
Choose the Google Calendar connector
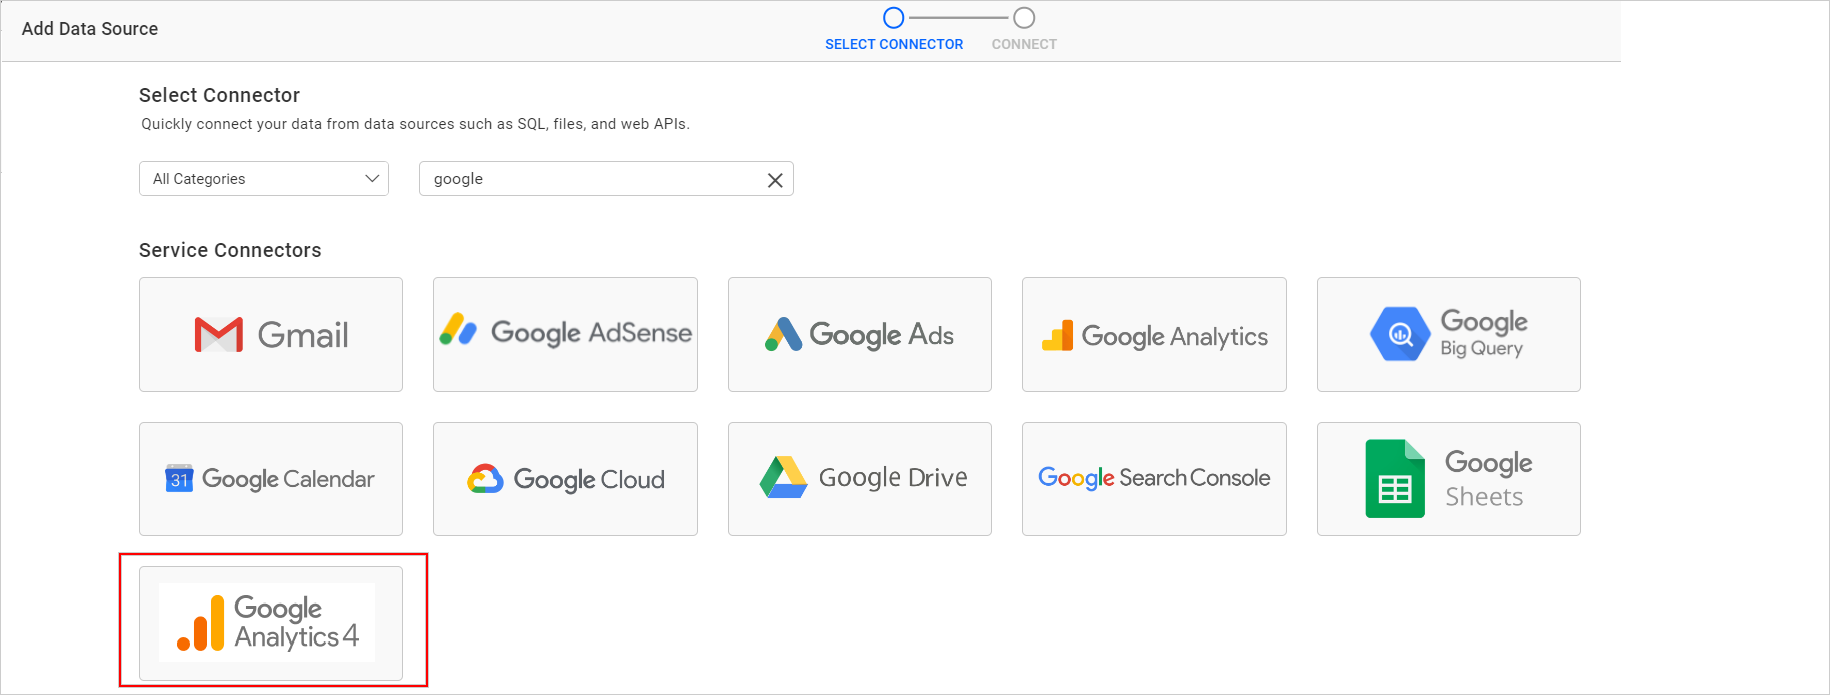271,479
